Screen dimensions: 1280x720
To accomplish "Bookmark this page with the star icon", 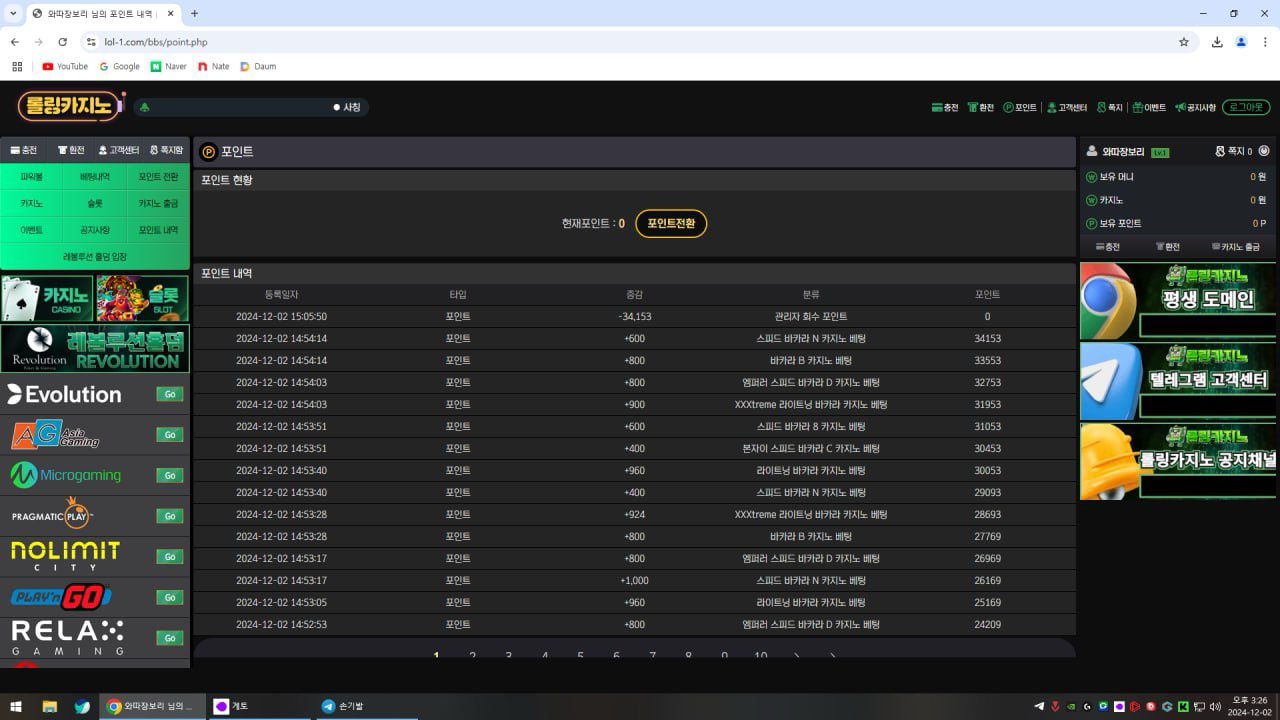I will click(1184, 42).
